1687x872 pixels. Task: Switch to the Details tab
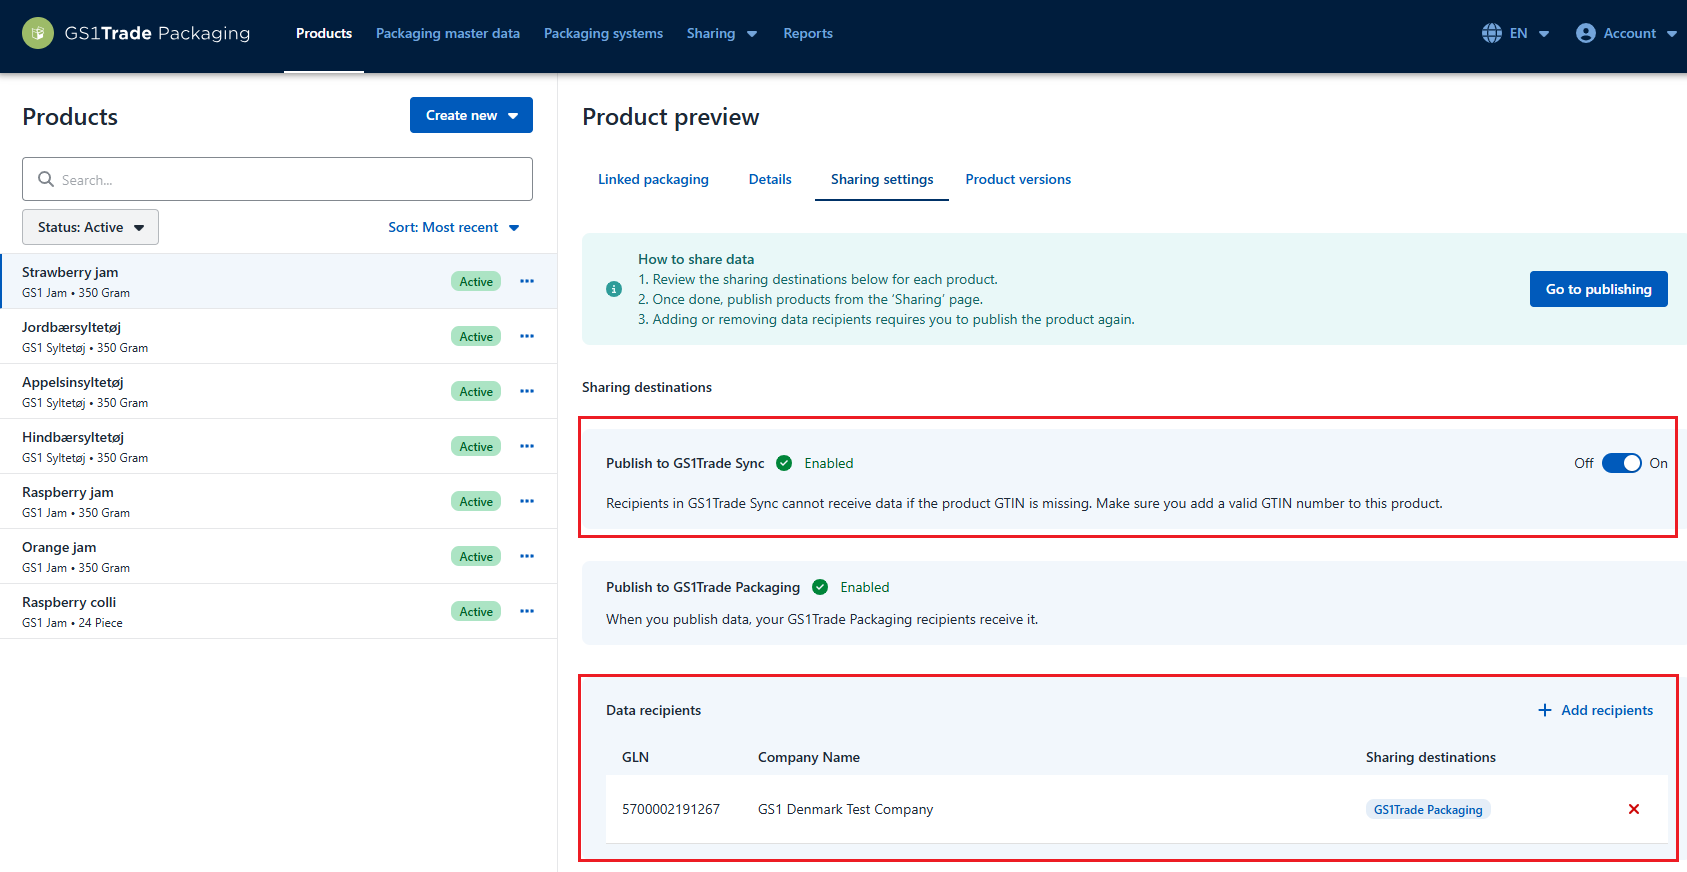pyautogui.click(x=770, y=179)
